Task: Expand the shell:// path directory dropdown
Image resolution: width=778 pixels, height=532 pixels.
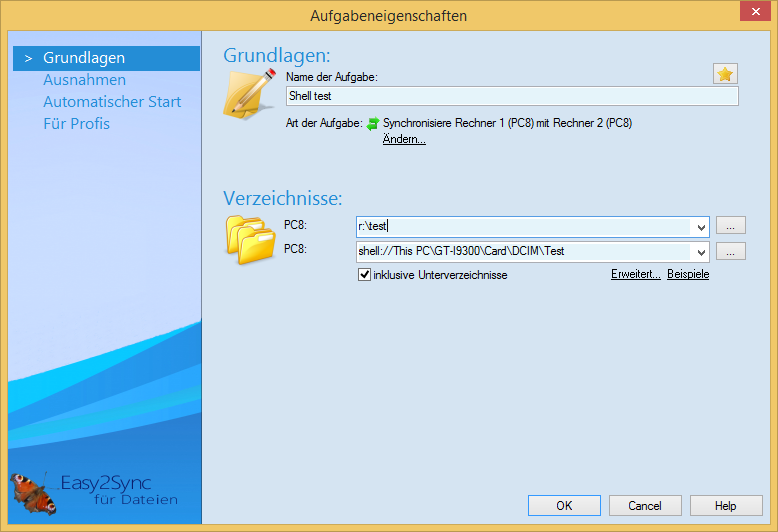Action: (700, 252)
